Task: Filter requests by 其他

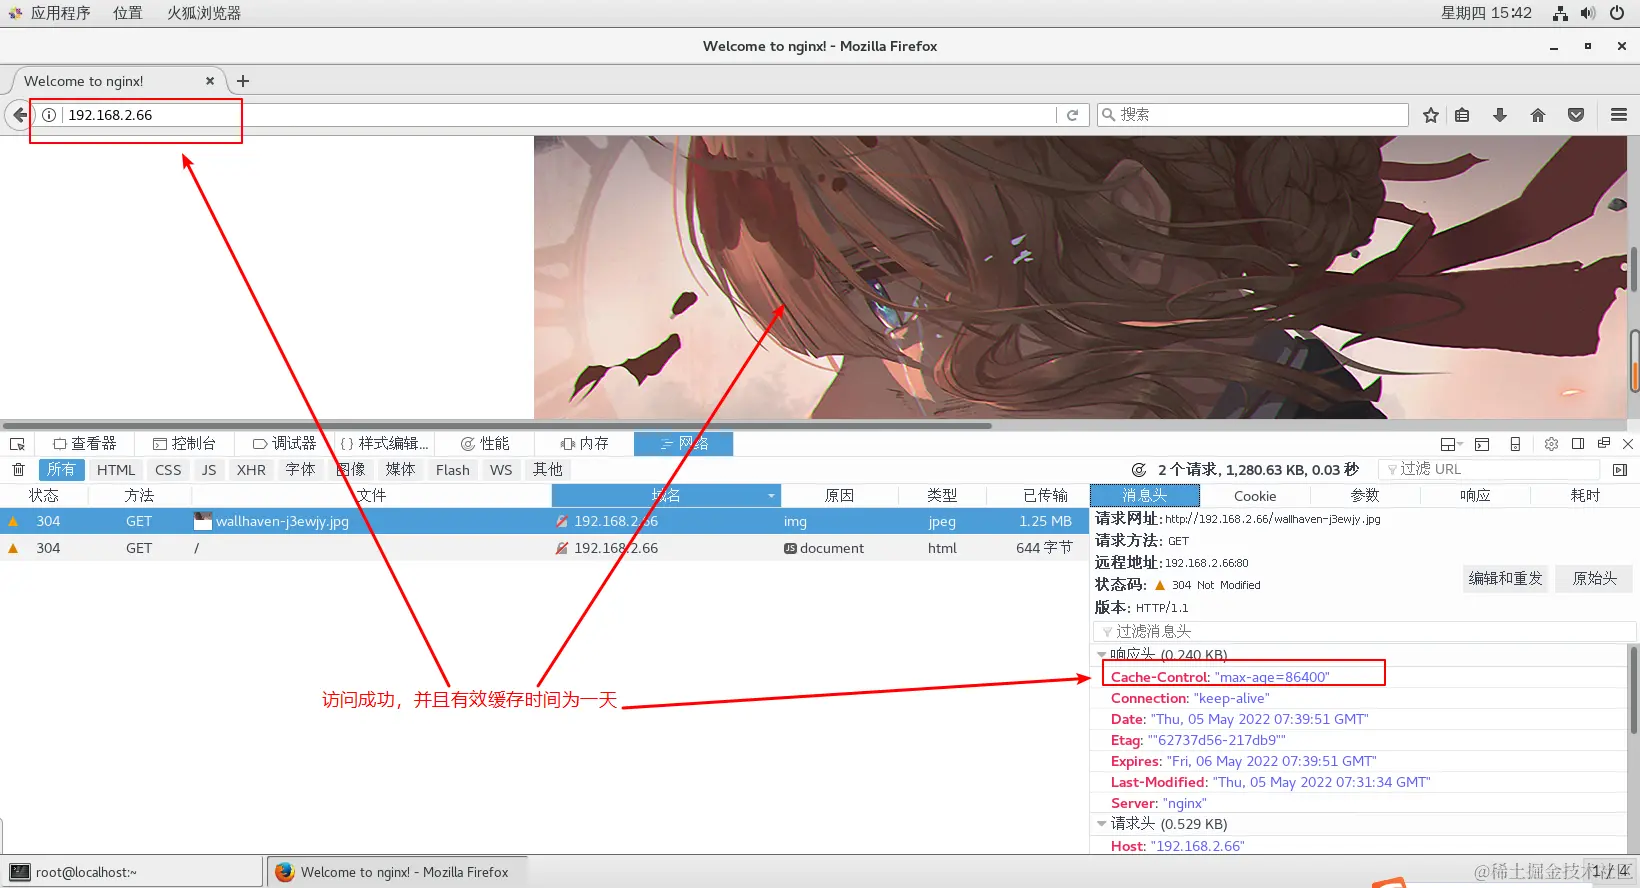Action: point(547,470)
